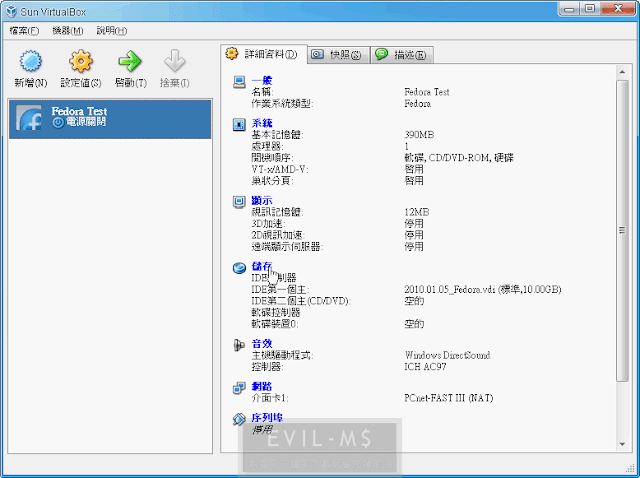Click the 音效 section speaker icon

[239, 345]
